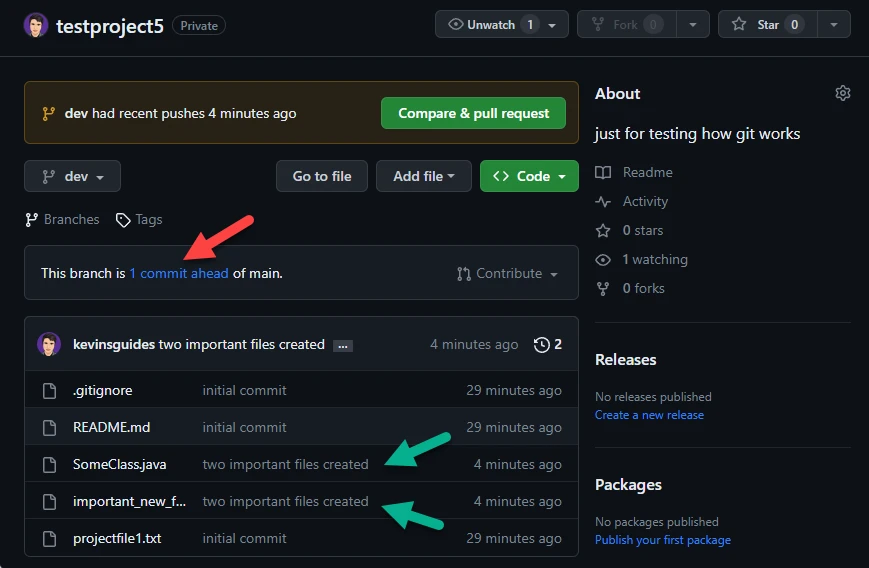Viewport: 869px width, 568px height.
Task: Open the dev branch selector dropdown
Action: tap(72, 176)
